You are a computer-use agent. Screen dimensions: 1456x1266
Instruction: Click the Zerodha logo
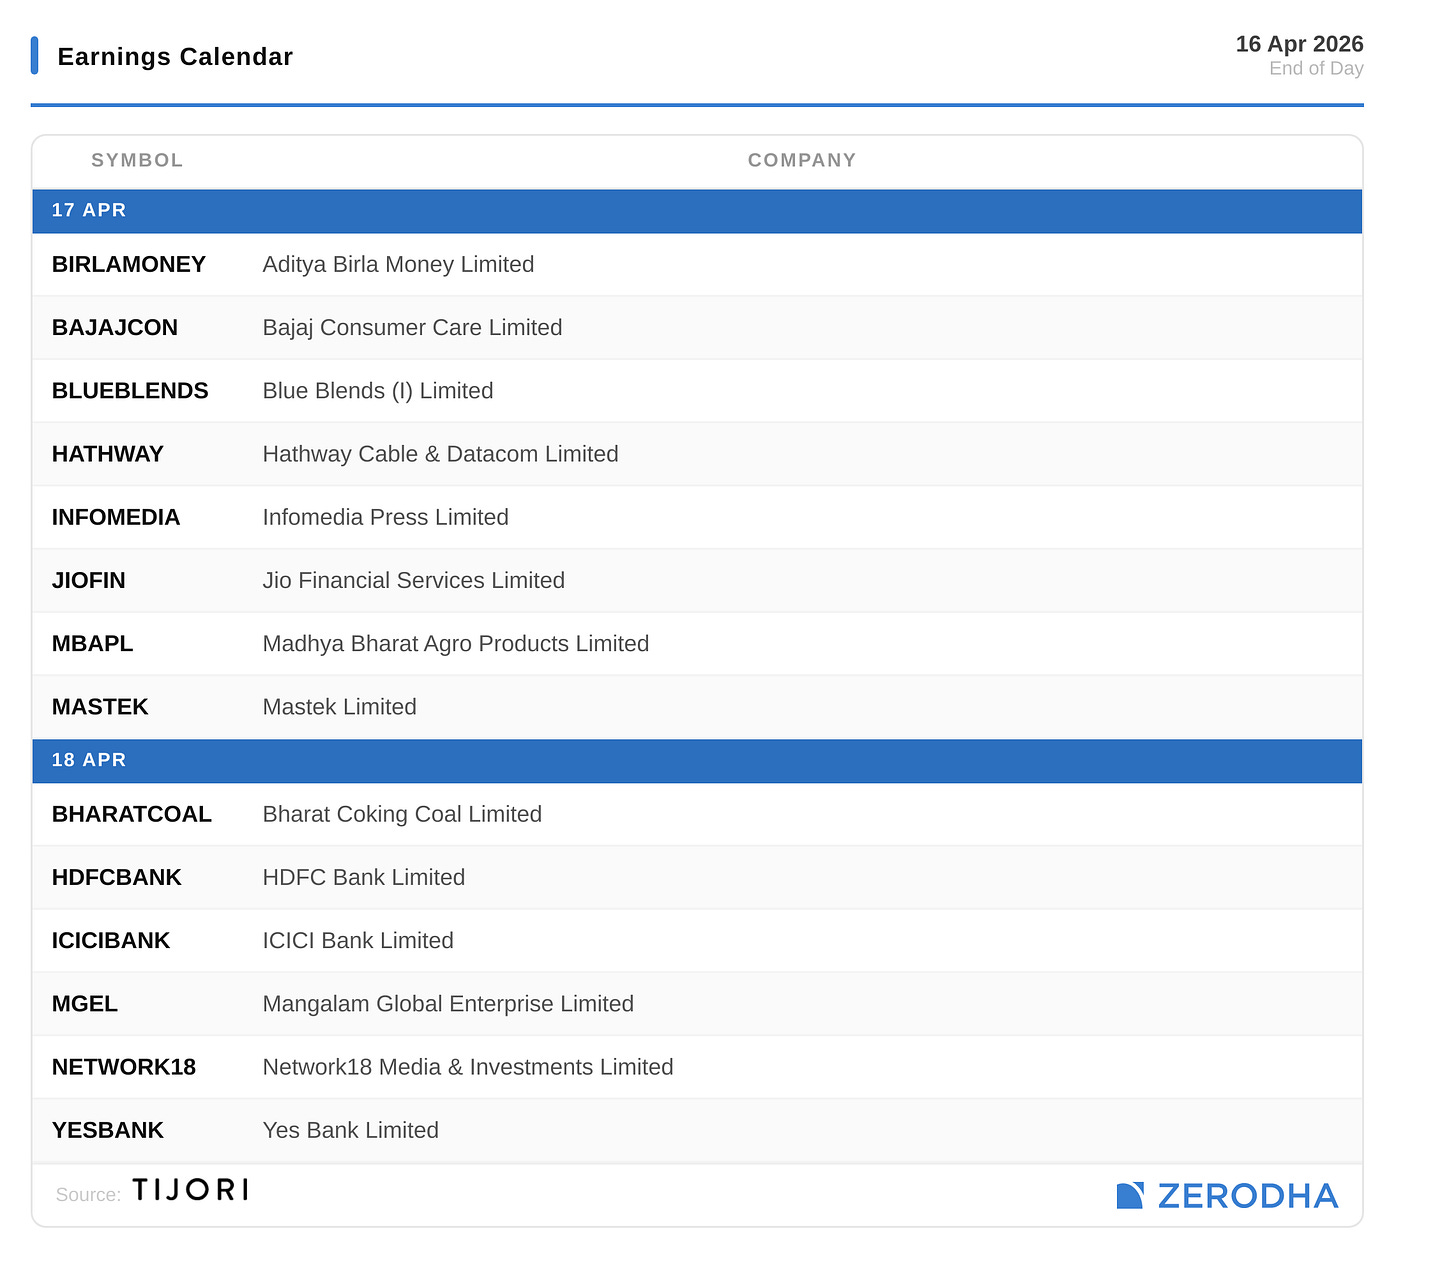(x=1227, y=1195)
